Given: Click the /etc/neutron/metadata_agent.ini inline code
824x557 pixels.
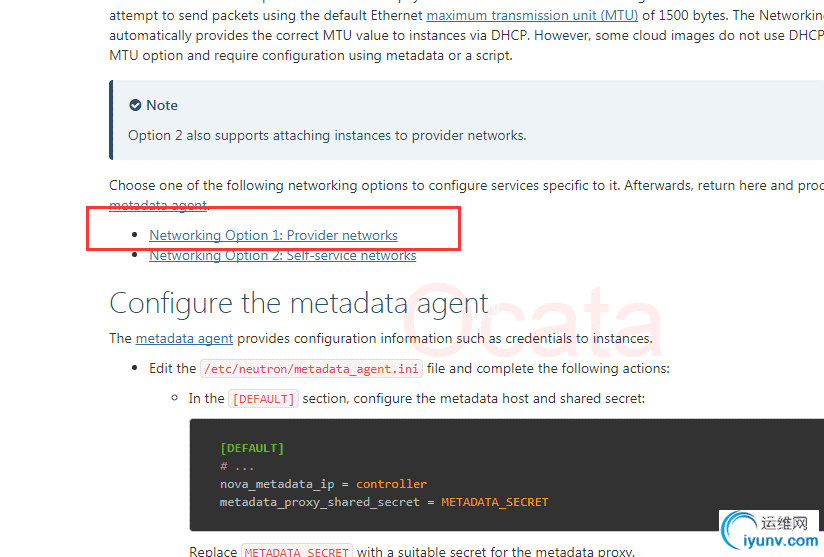Looking at the screenshot, I should pyautogui.click(x=311, y=369).
